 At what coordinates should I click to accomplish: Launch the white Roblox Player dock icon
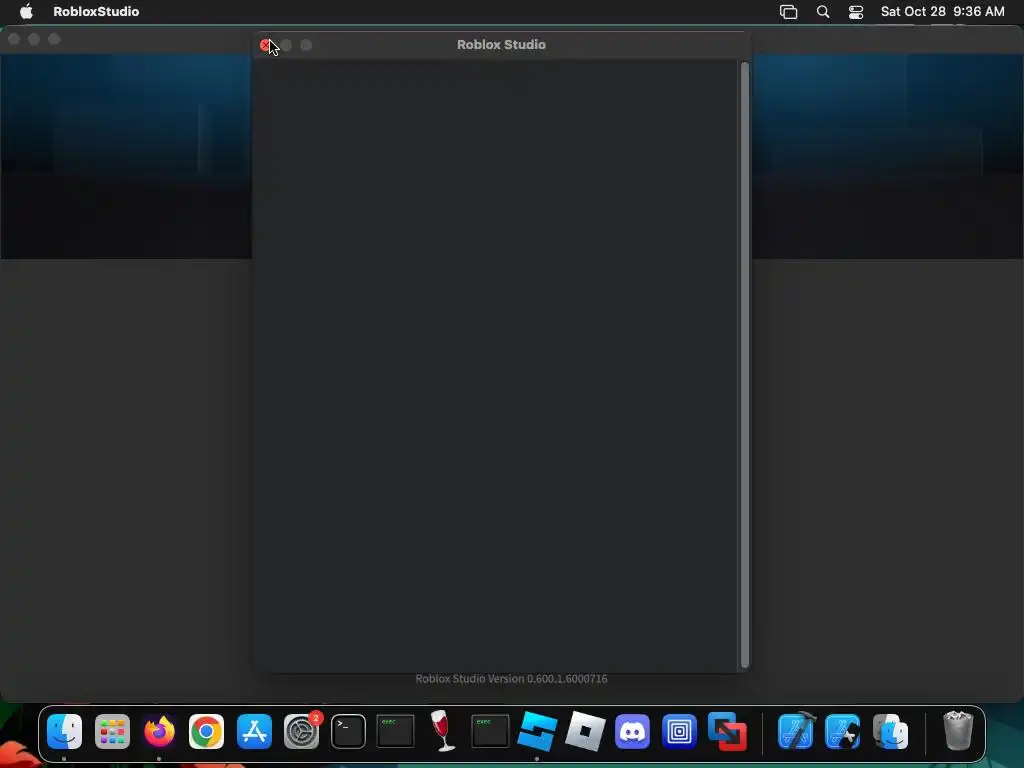585,731
